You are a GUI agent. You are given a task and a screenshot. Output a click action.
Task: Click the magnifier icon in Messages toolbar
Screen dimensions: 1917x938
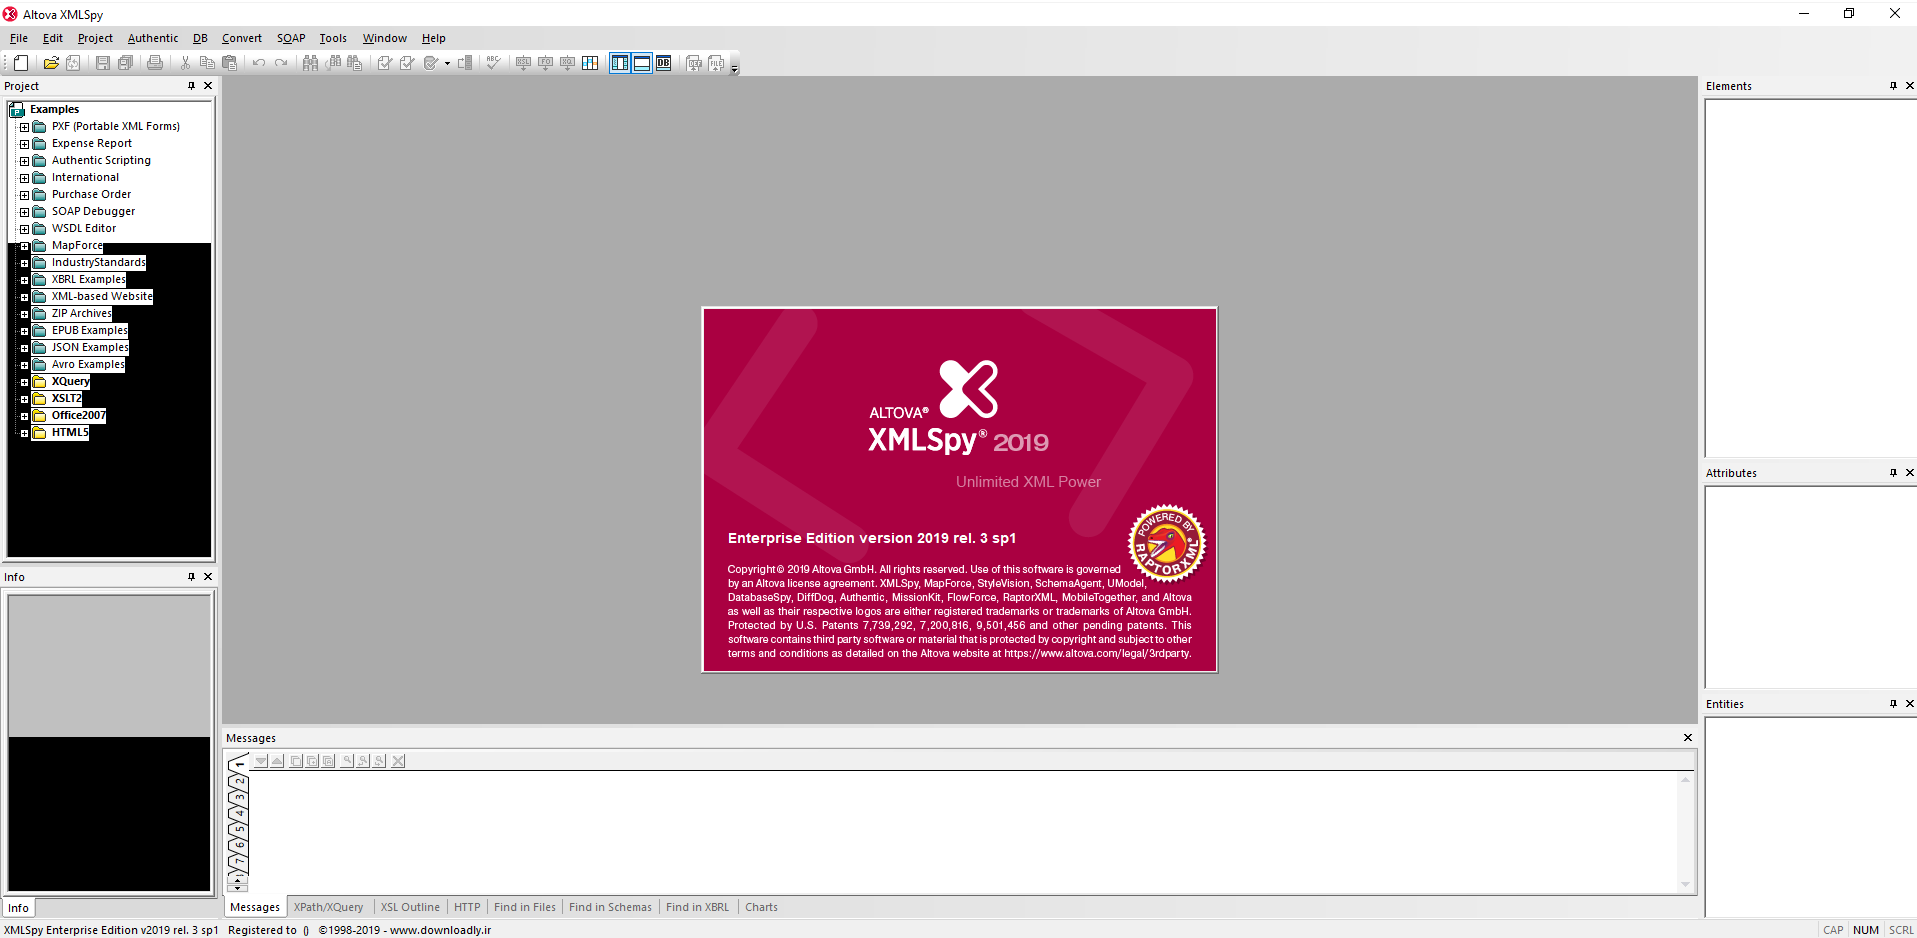tap(347, 761)
